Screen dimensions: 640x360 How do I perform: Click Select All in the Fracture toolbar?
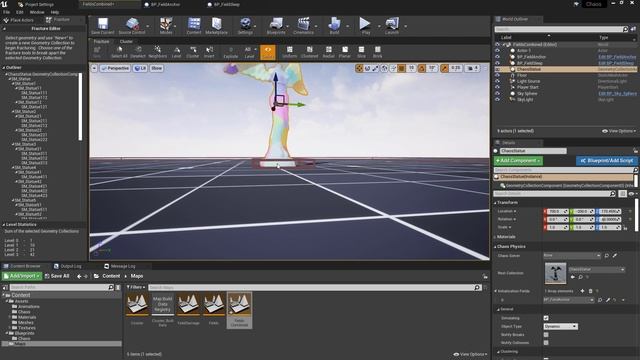point(119,52)
